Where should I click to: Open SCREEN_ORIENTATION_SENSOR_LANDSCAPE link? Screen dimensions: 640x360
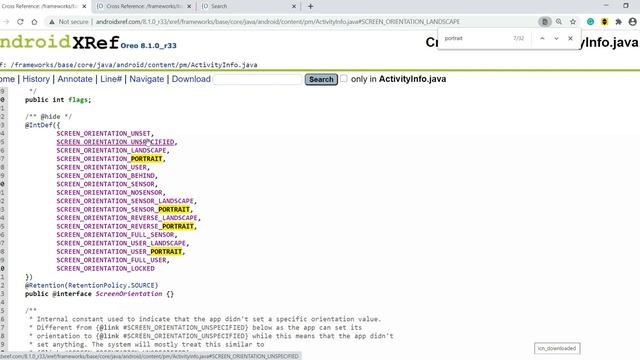[x=125, y=201]
